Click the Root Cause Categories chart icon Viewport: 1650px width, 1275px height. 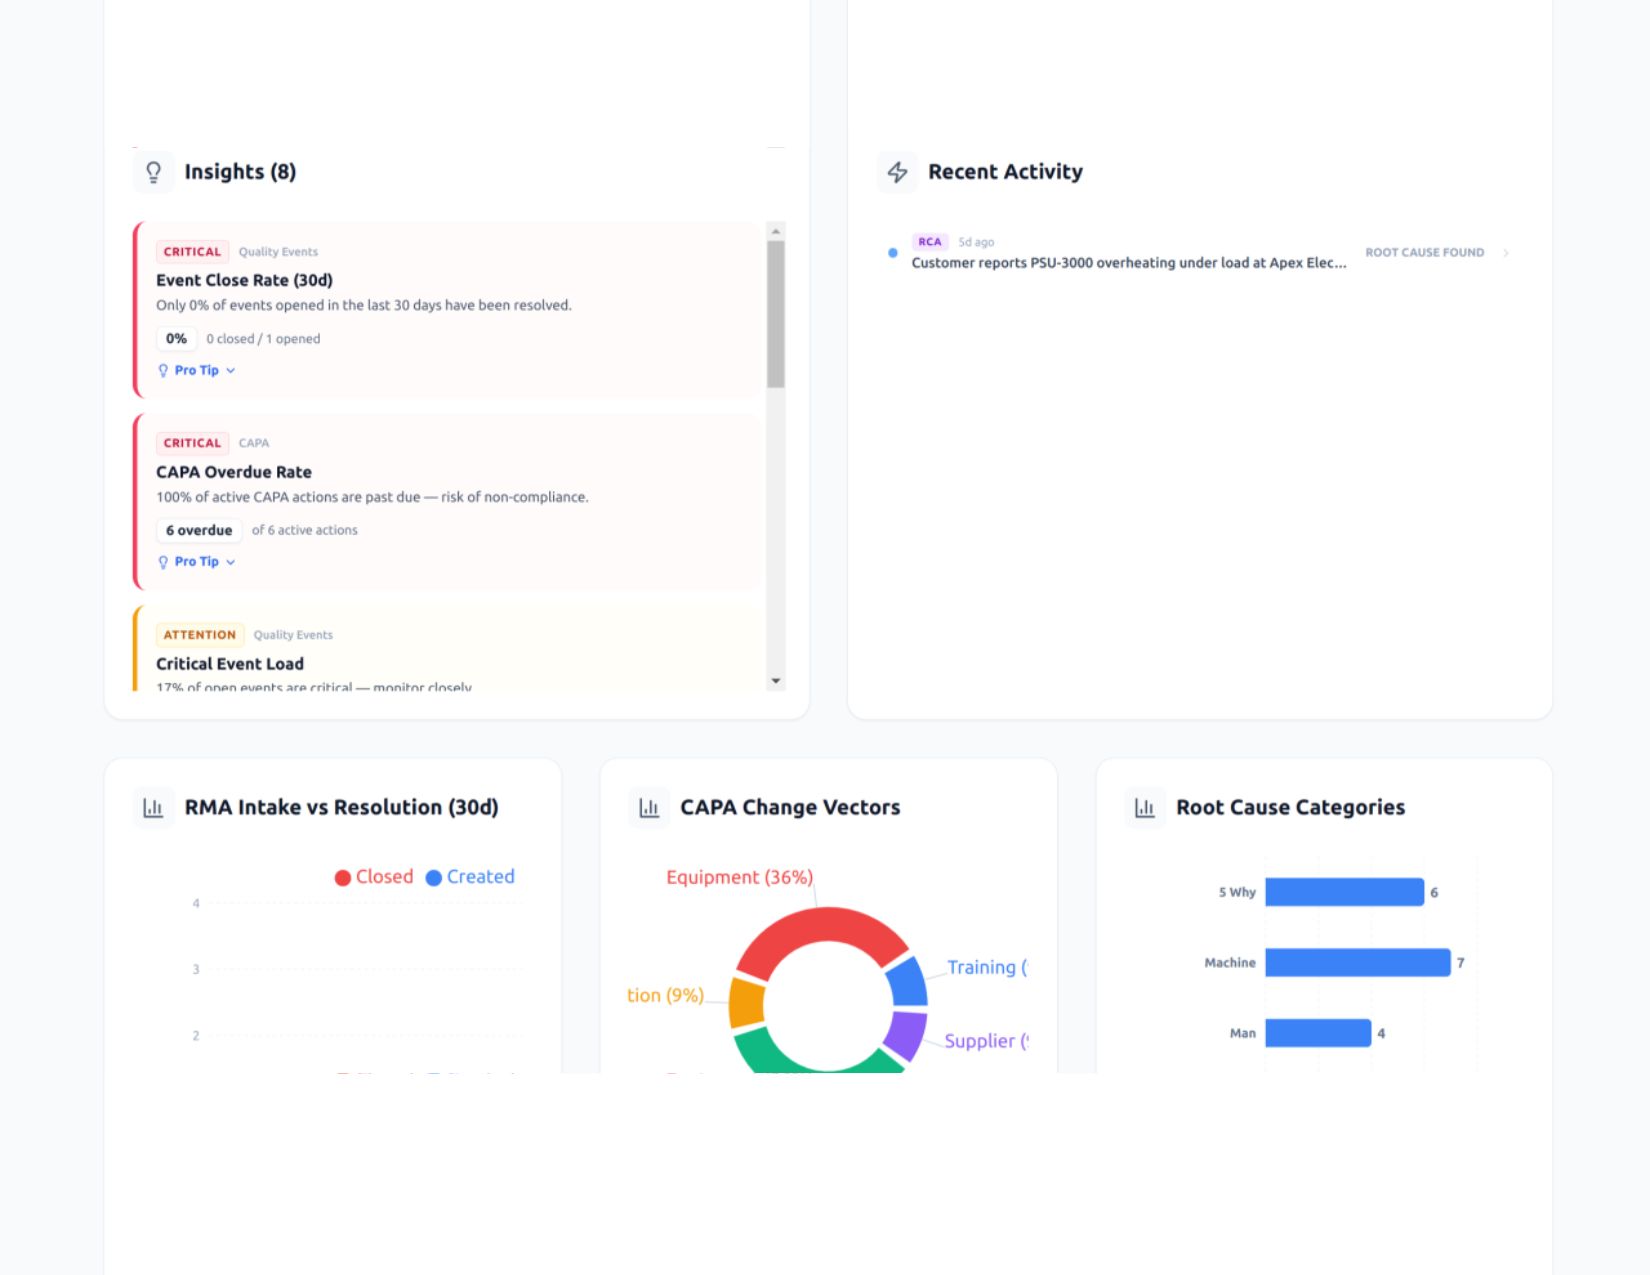[1145, 807]
